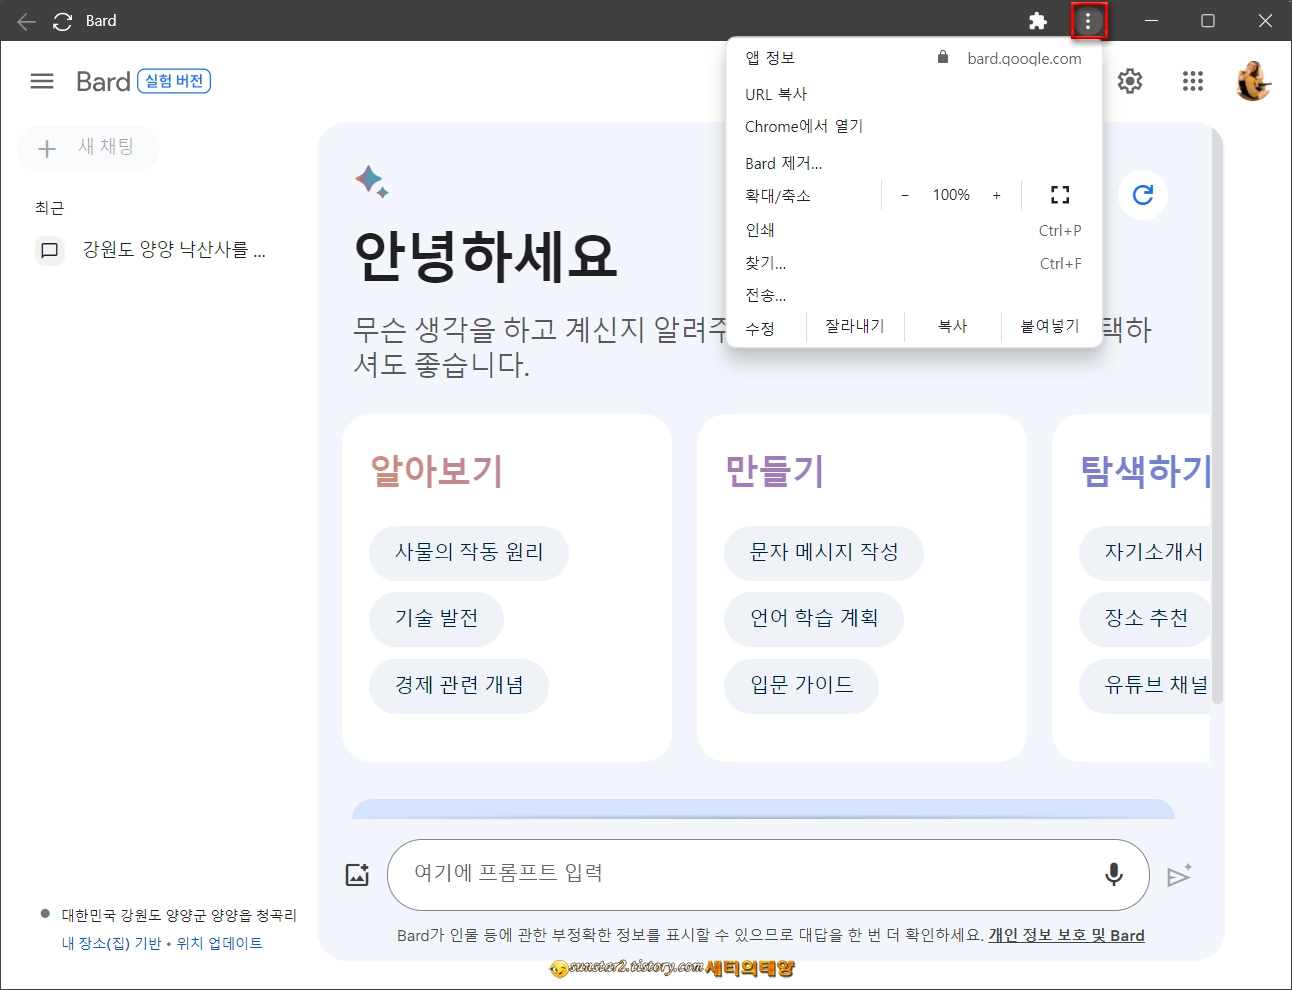The width and height of the screenshot is (1292, 990).
Task: Open the Google account avatar
Action: click(x=1252, y=81)
